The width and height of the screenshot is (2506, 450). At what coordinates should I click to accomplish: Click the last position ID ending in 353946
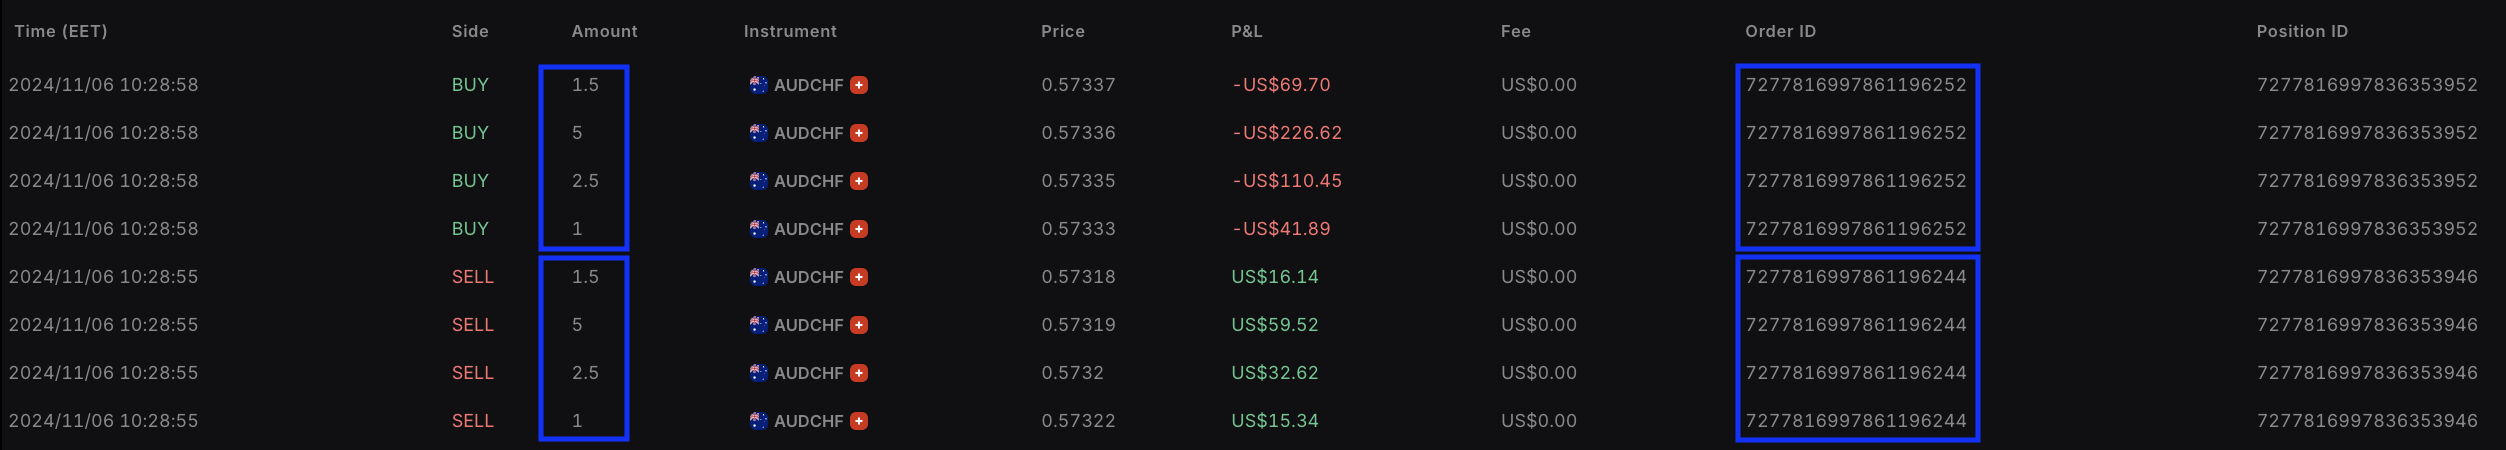coord(2367,421)
